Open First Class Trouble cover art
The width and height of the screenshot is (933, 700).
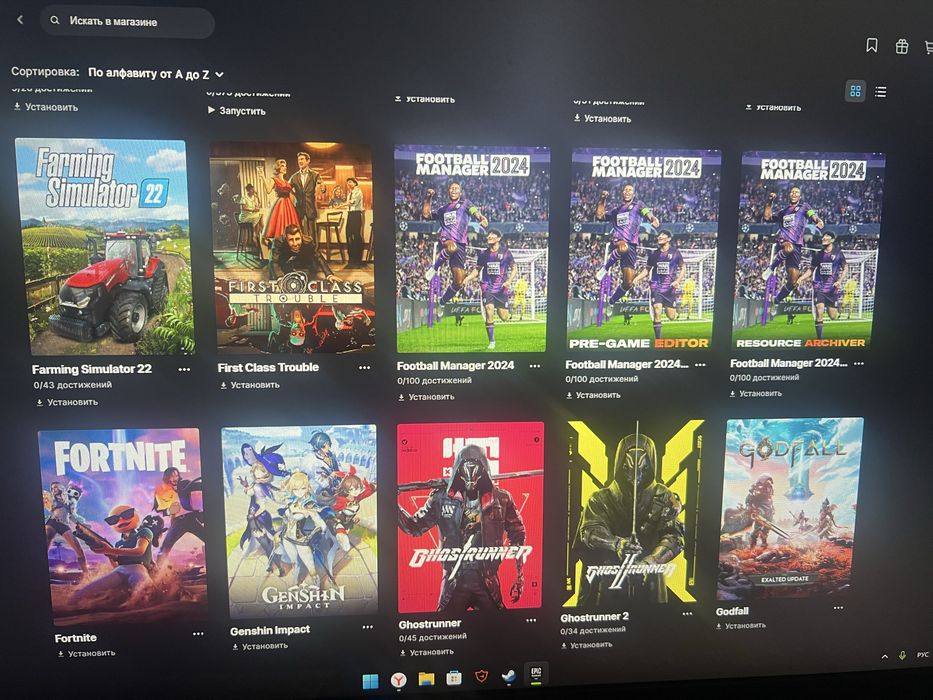[293, 246]
